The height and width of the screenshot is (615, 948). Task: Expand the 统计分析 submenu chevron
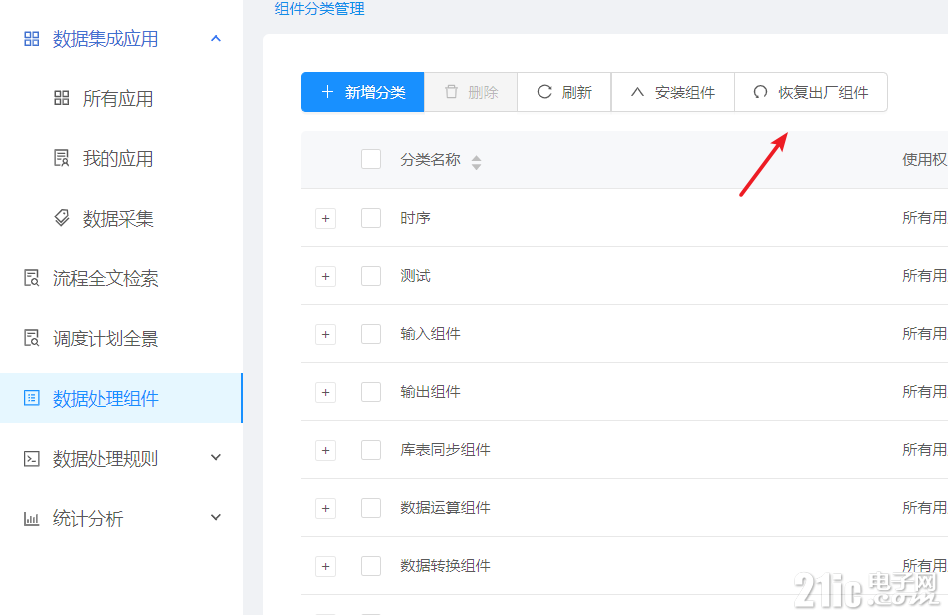click(216, 517)
